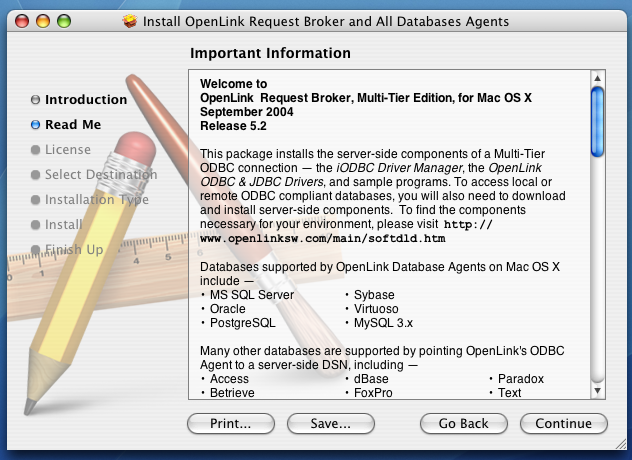Click the Continue button

tap(563, 423)
